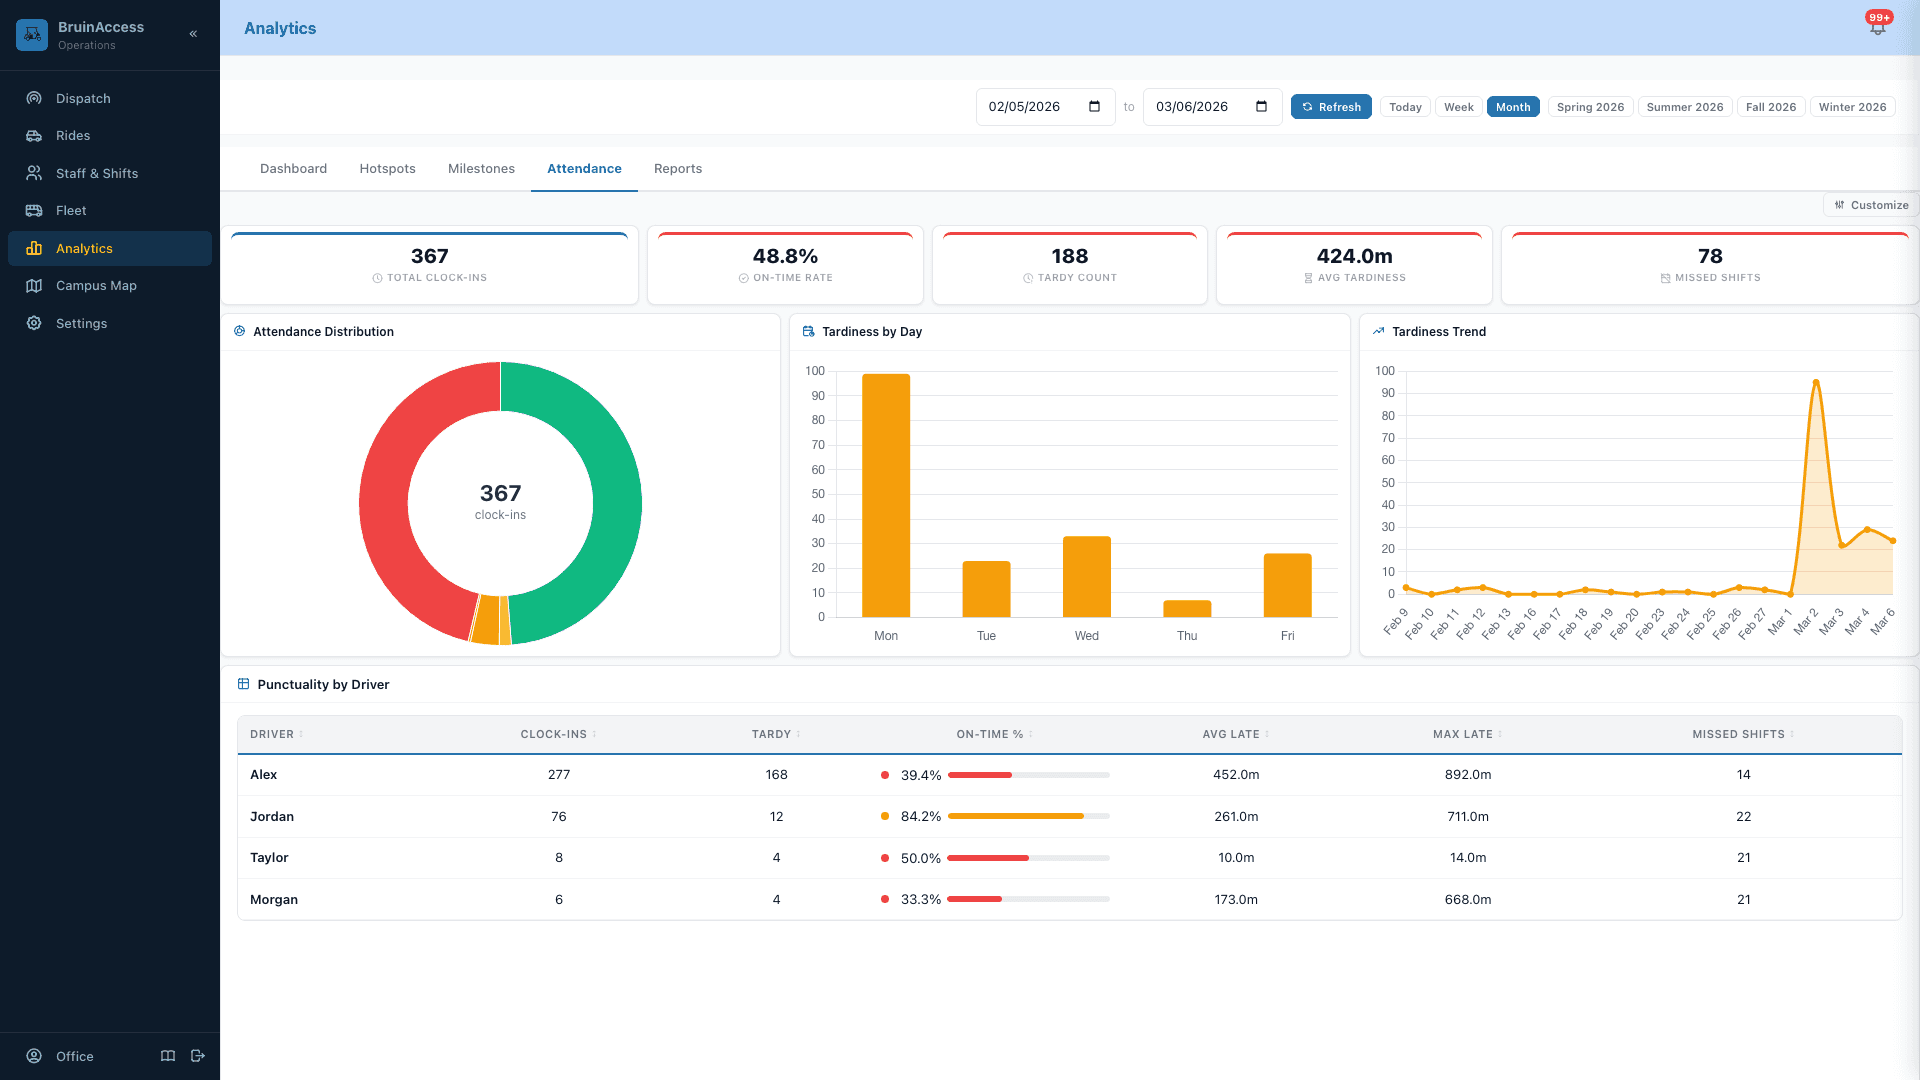This screenshot has width=1920, height=1080.
Task: Toggle sorting on the Missed Shifts column
Action: [1743, 734]
